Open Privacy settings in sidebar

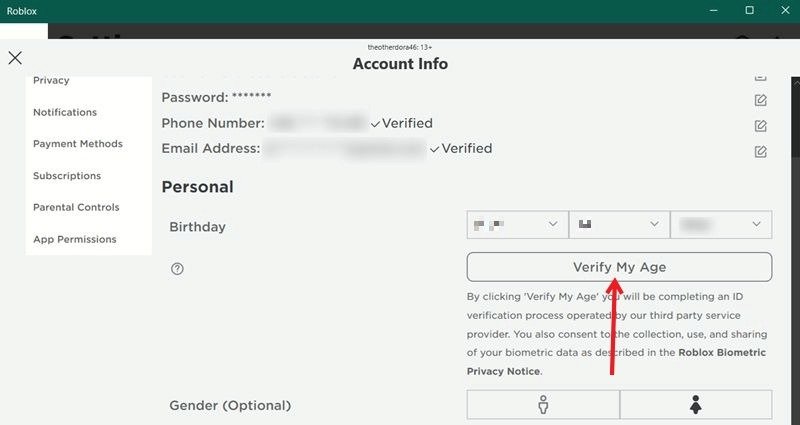[51, 80]
